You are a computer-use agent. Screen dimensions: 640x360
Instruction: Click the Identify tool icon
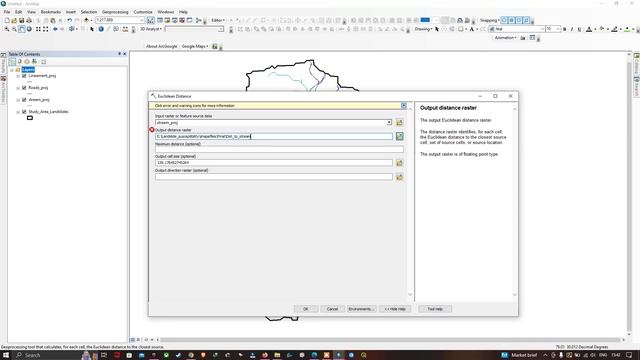pyautogui.click(x=101, y=29)
